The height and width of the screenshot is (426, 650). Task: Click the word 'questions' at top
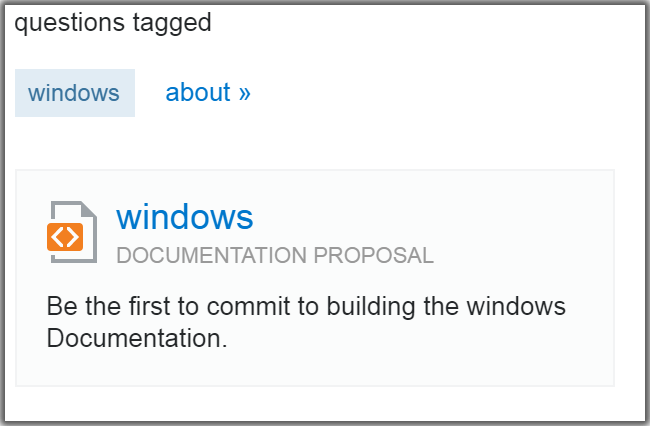coord(69,23)
